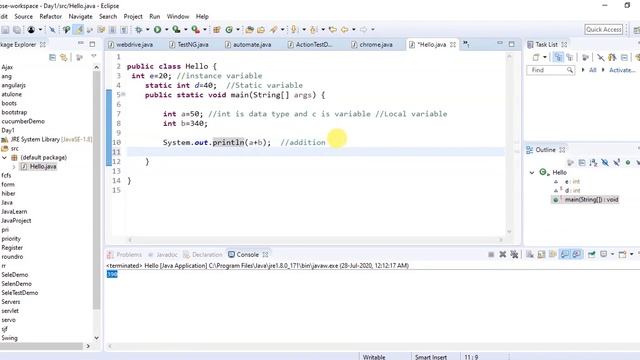Screen dimensions: 640x360
Task: Click Remove Launch X icon in console
Action: [x=502, y=254]
